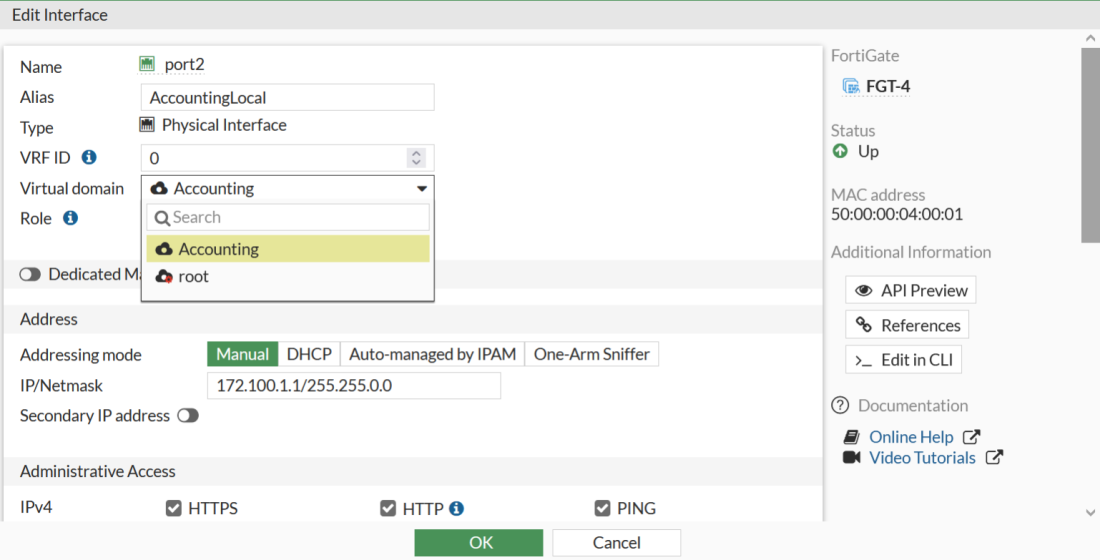The height and width of the screenshot is (560, 1100).
Task: Open the Online Help link
Action: 910,437
